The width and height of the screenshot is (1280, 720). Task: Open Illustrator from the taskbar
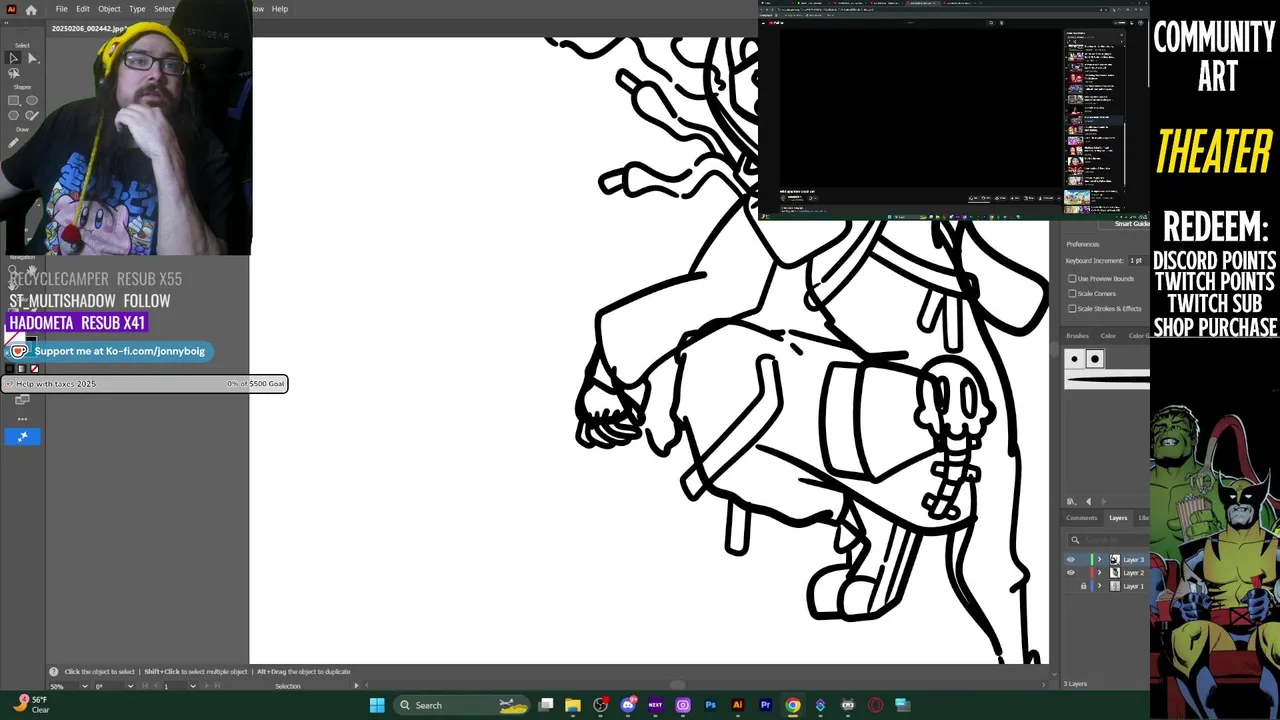click(x=738, y=705)
